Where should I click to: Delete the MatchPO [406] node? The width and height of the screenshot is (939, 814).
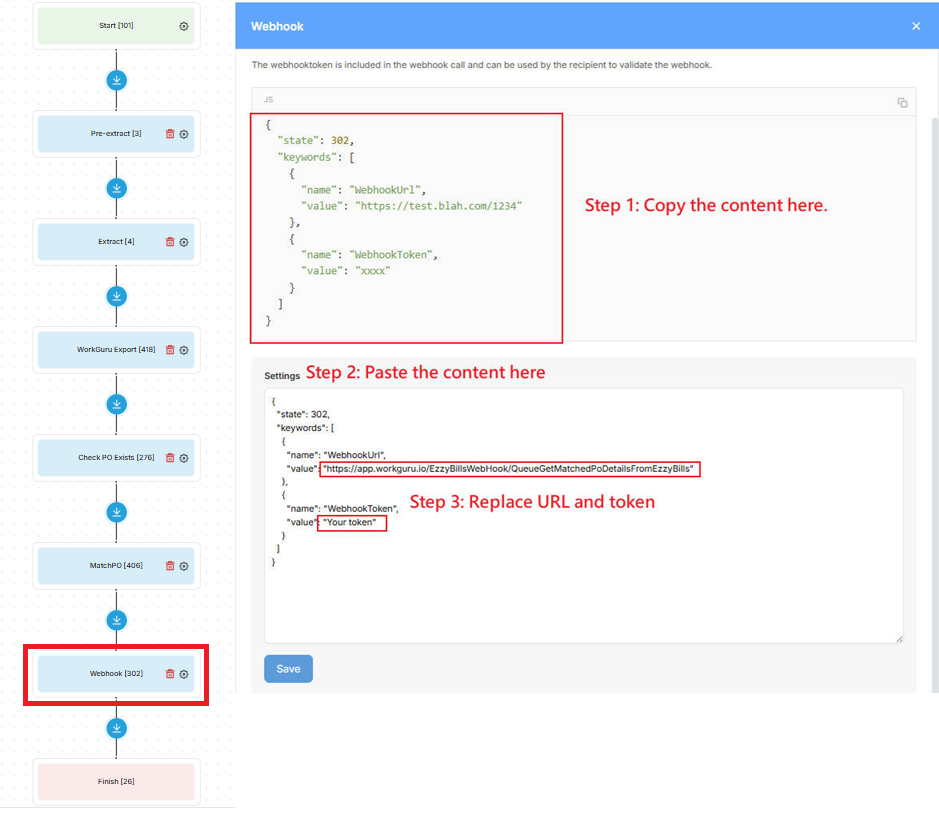point(170,566)
